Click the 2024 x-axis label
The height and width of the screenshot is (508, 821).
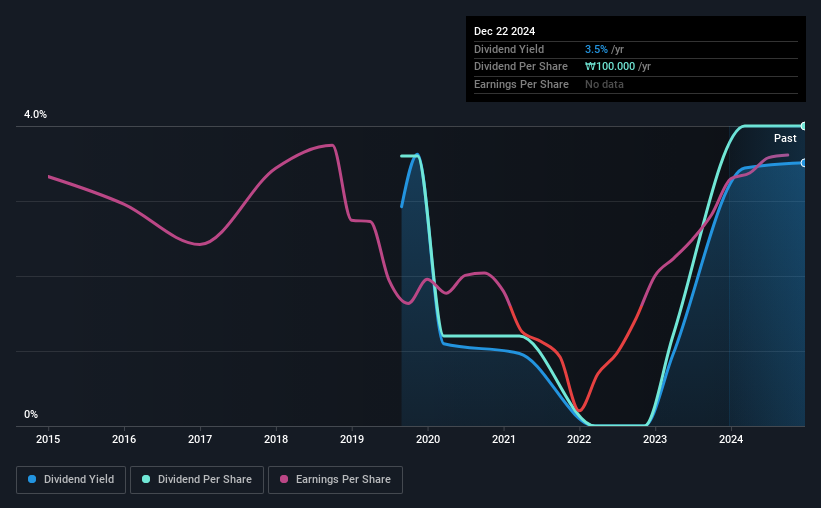tap(731, 439)
